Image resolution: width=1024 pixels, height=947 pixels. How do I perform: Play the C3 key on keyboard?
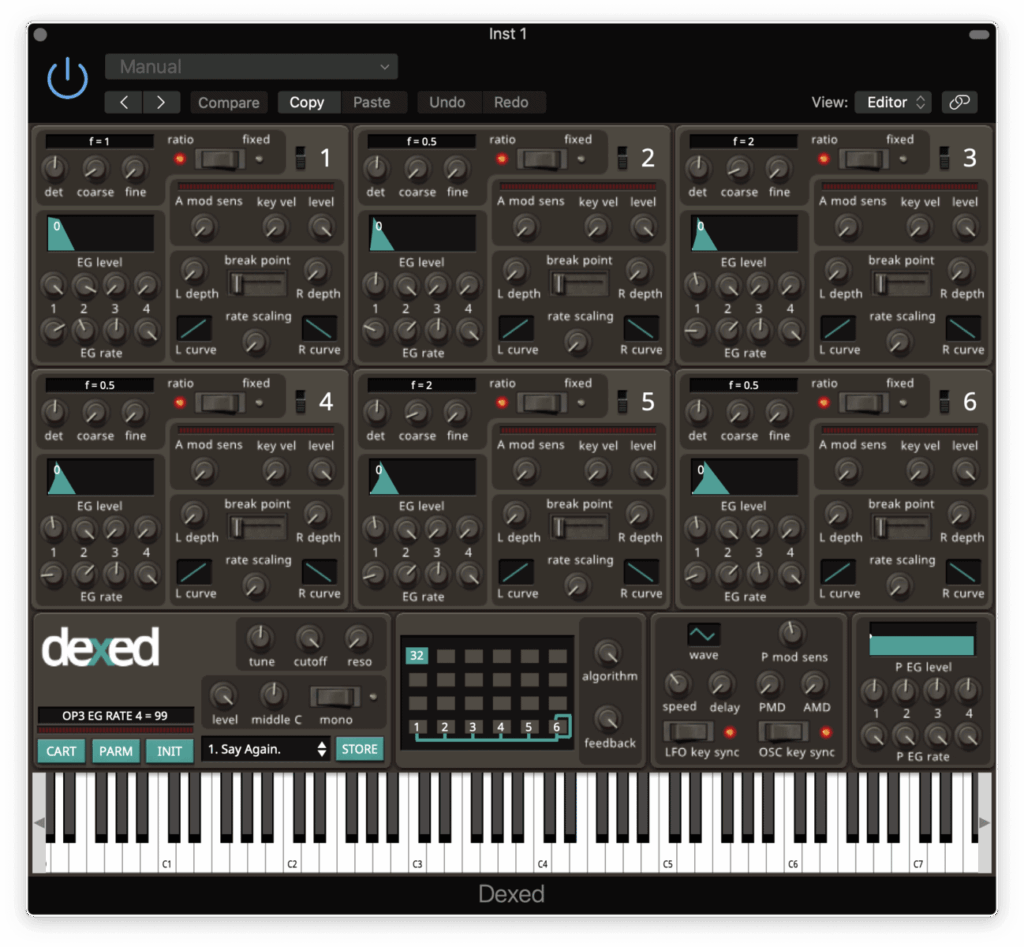pos(420,856)
